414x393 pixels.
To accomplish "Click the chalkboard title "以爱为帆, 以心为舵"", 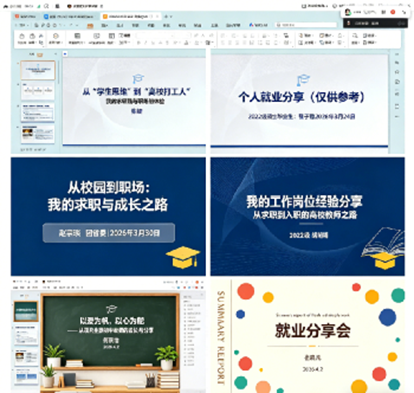I will pos(112,321).
